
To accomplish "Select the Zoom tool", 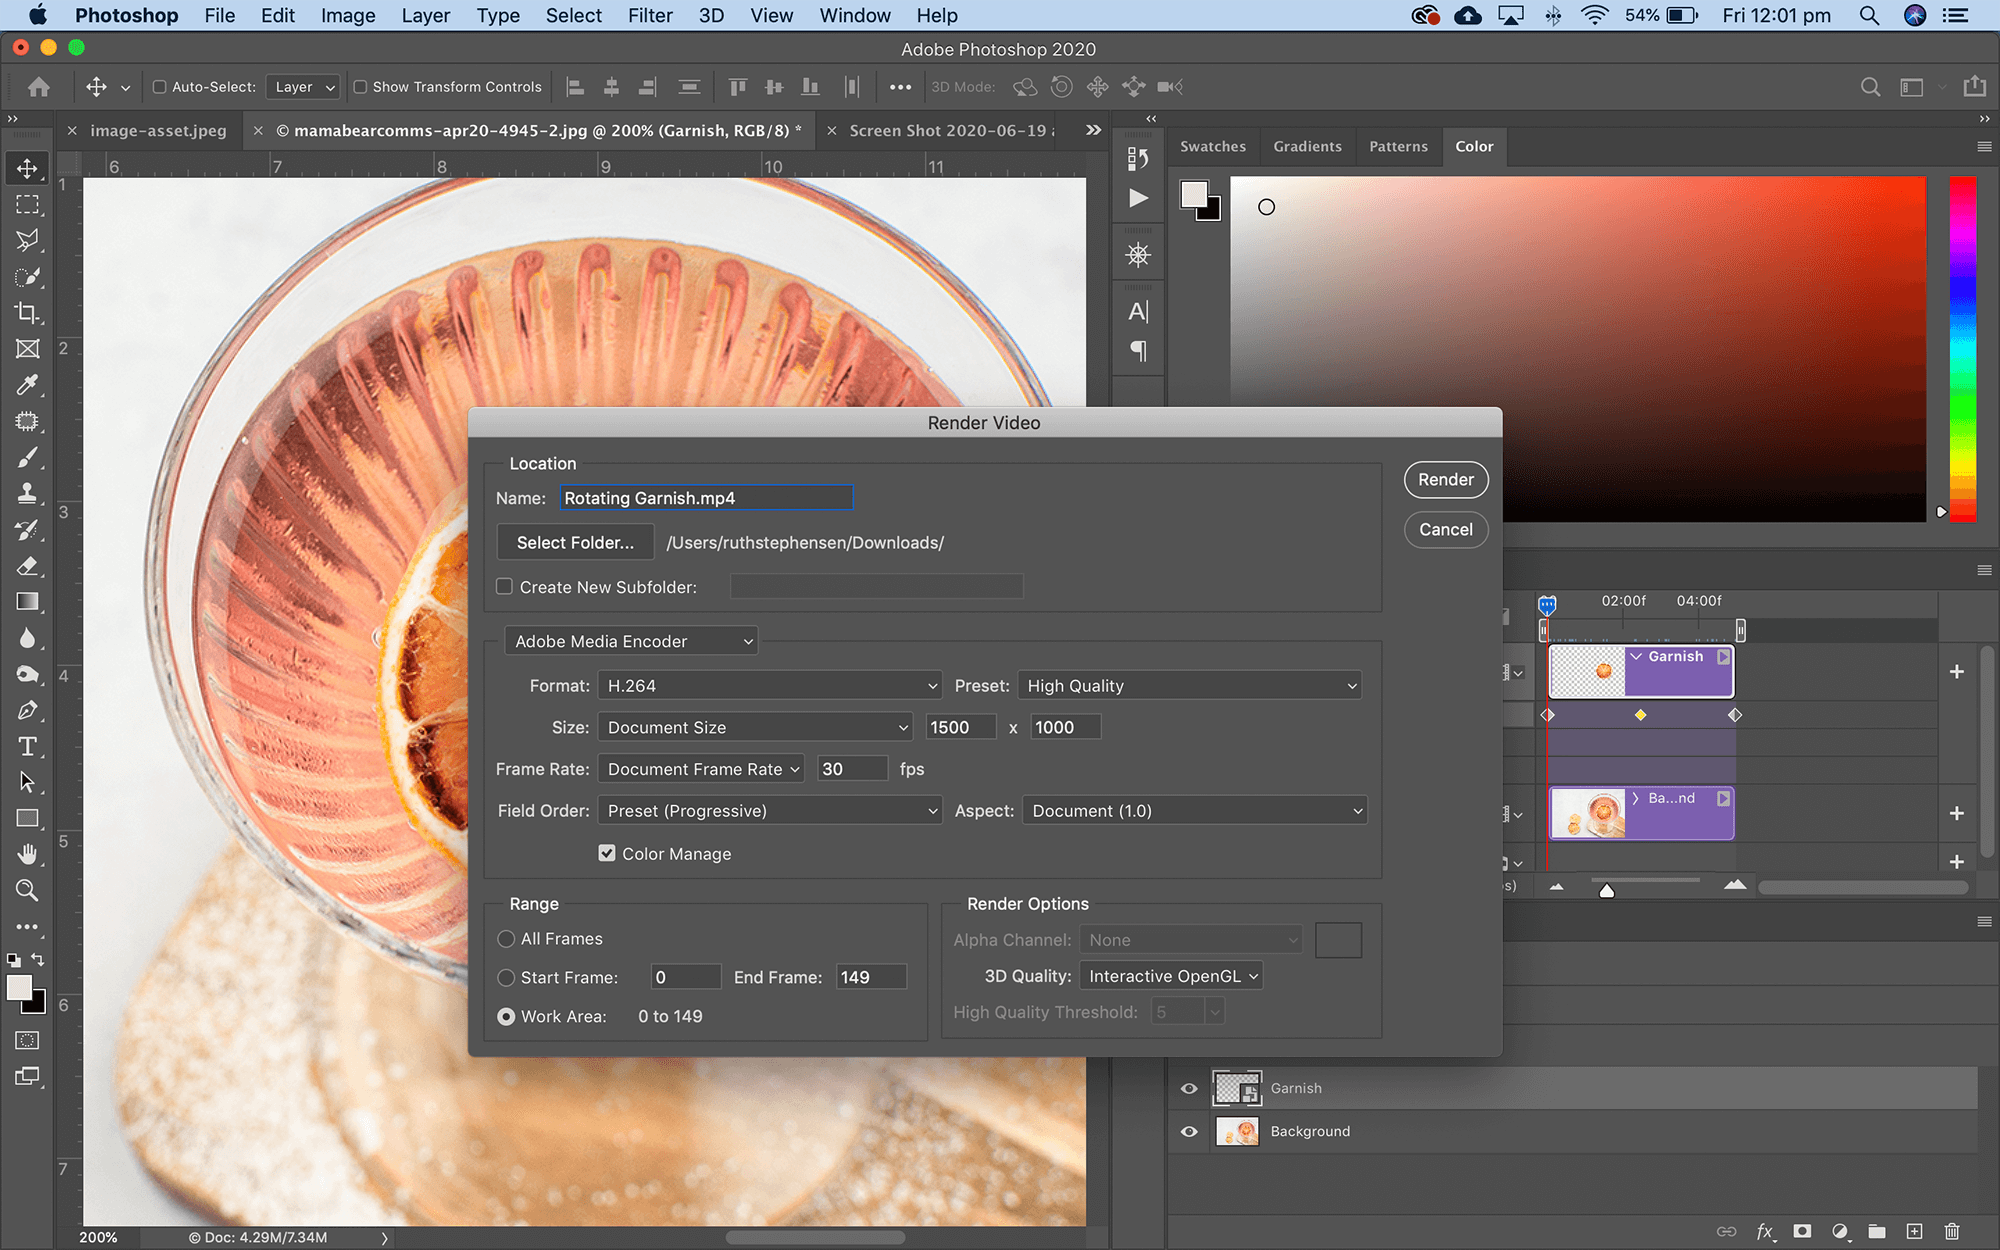I will pyautogui.click(x=27, y=891).
